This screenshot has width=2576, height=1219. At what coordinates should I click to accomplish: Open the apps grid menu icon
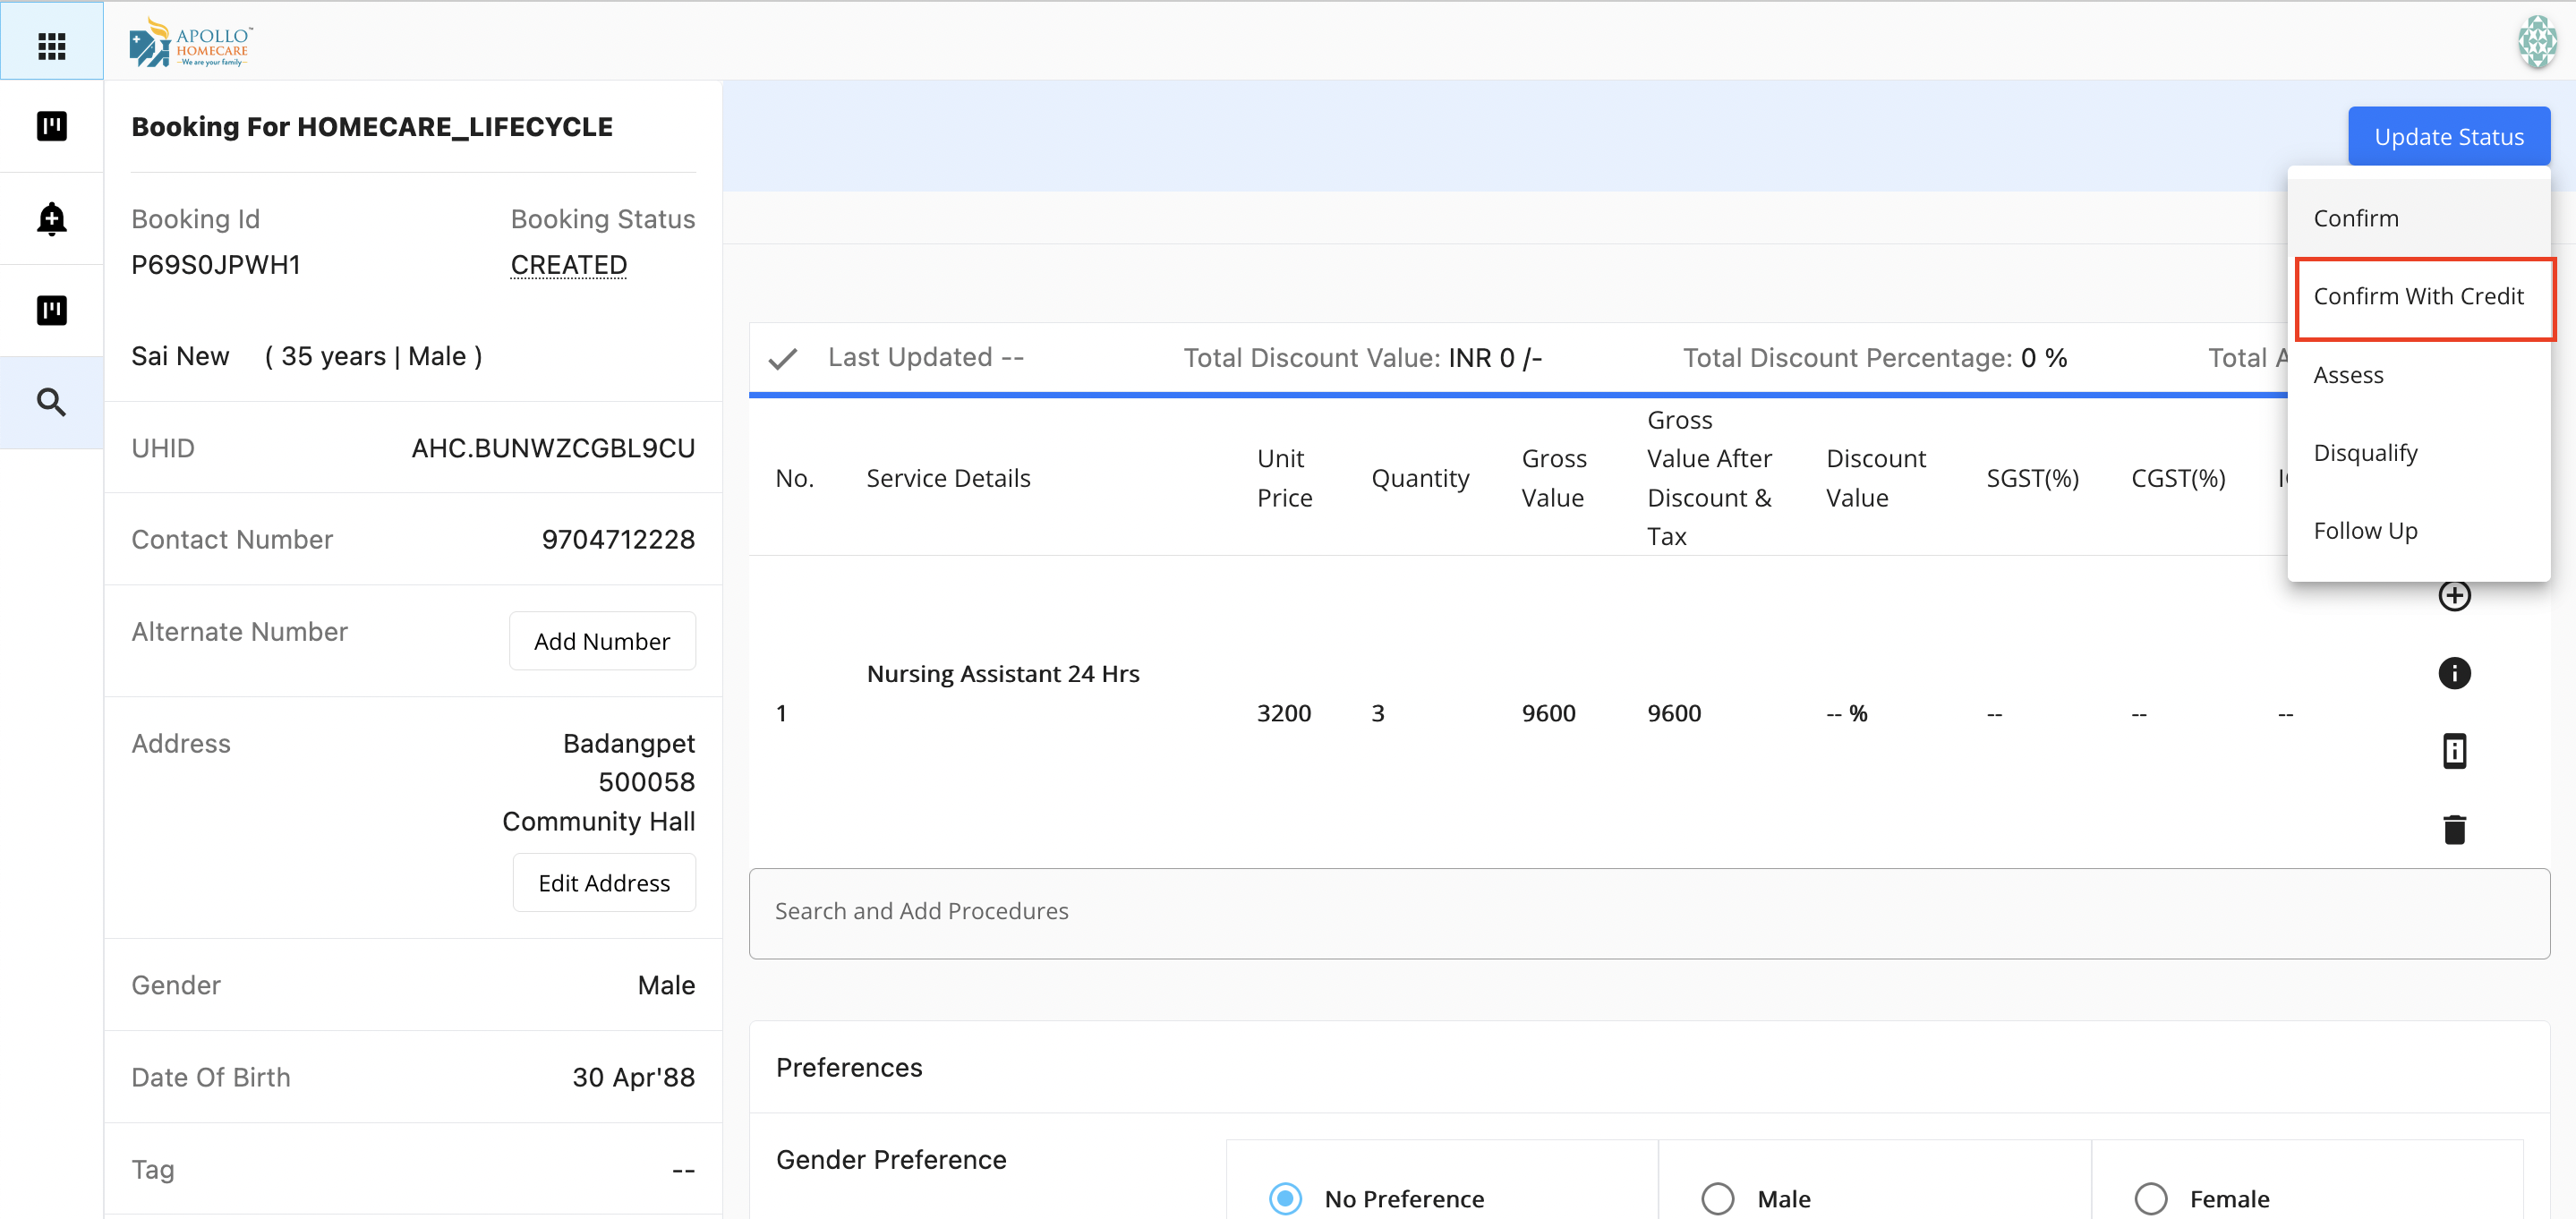pyautogui.click(x=51, y=44)
